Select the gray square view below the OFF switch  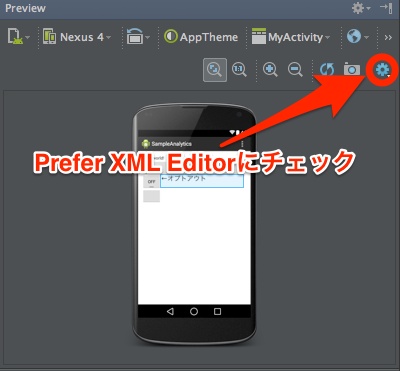151,196
